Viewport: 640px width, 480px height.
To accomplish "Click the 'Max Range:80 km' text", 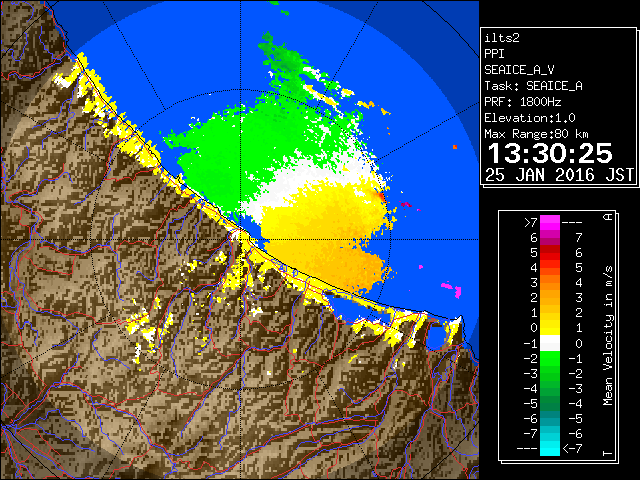I will coord(536,134).
